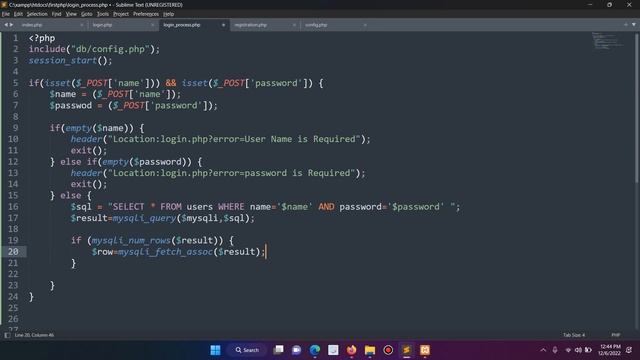Click the SELECT keyword in SQL string

129,207
